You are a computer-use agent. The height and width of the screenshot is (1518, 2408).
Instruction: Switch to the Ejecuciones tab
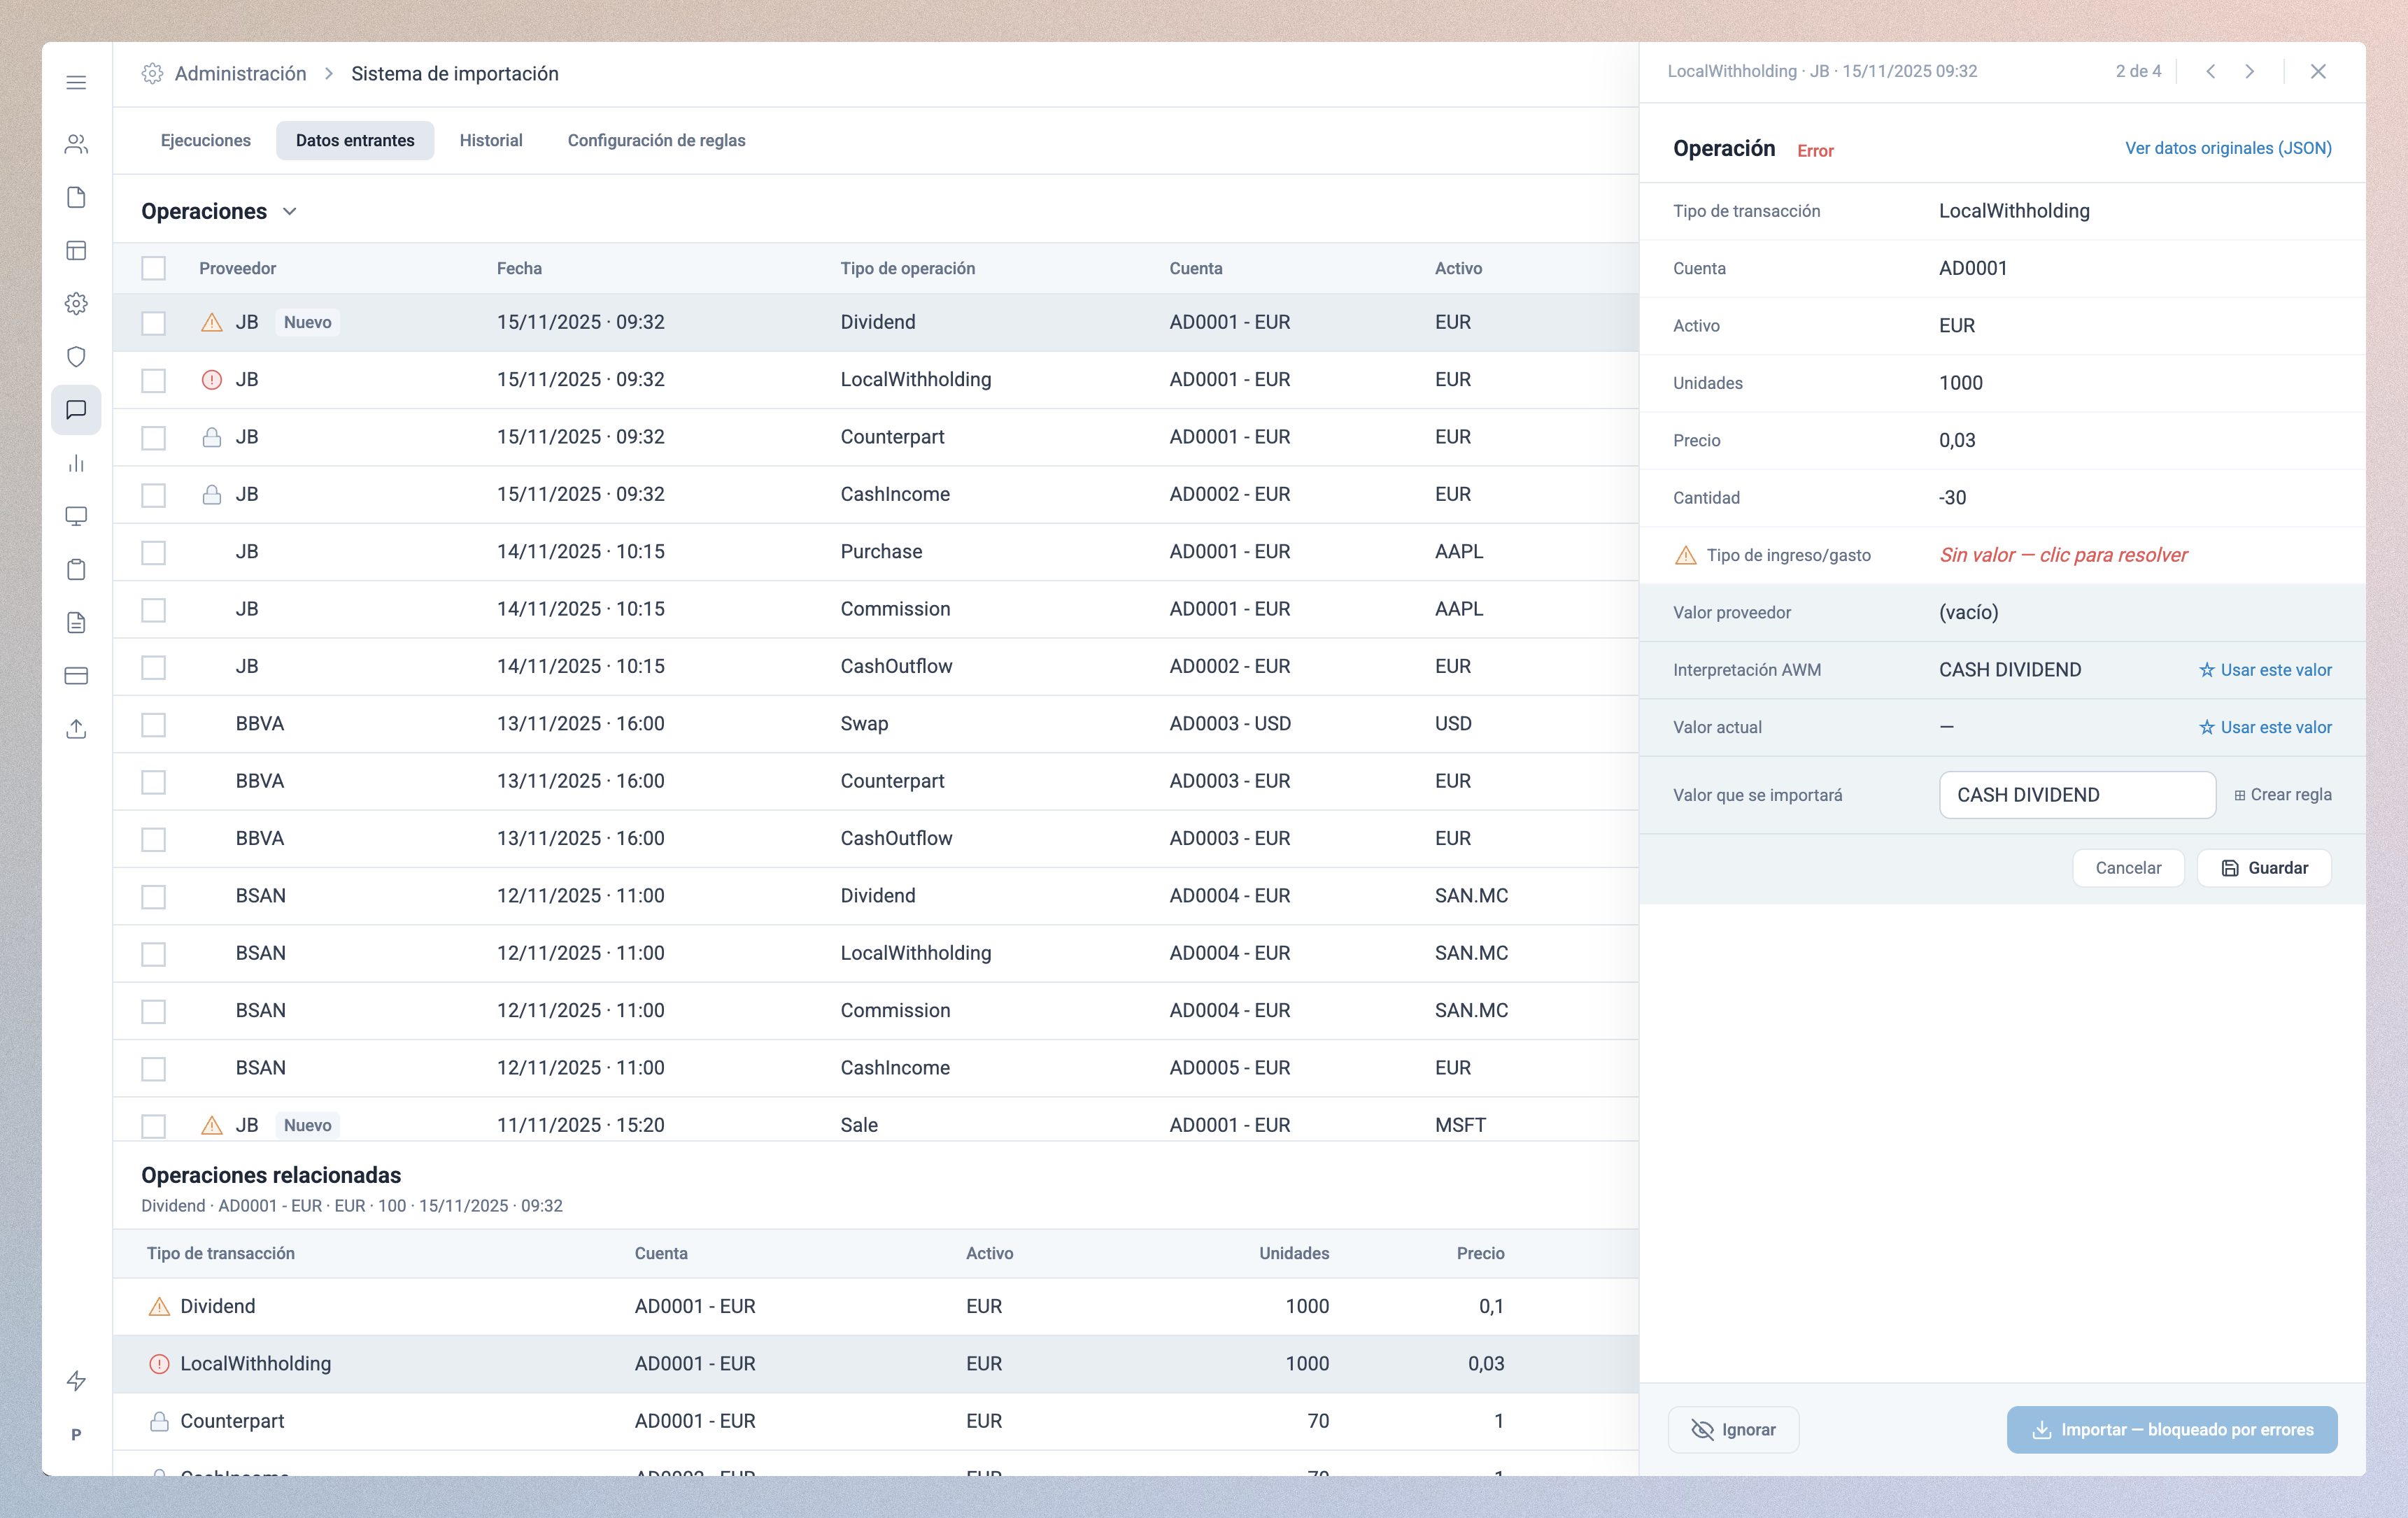[205, 140]
